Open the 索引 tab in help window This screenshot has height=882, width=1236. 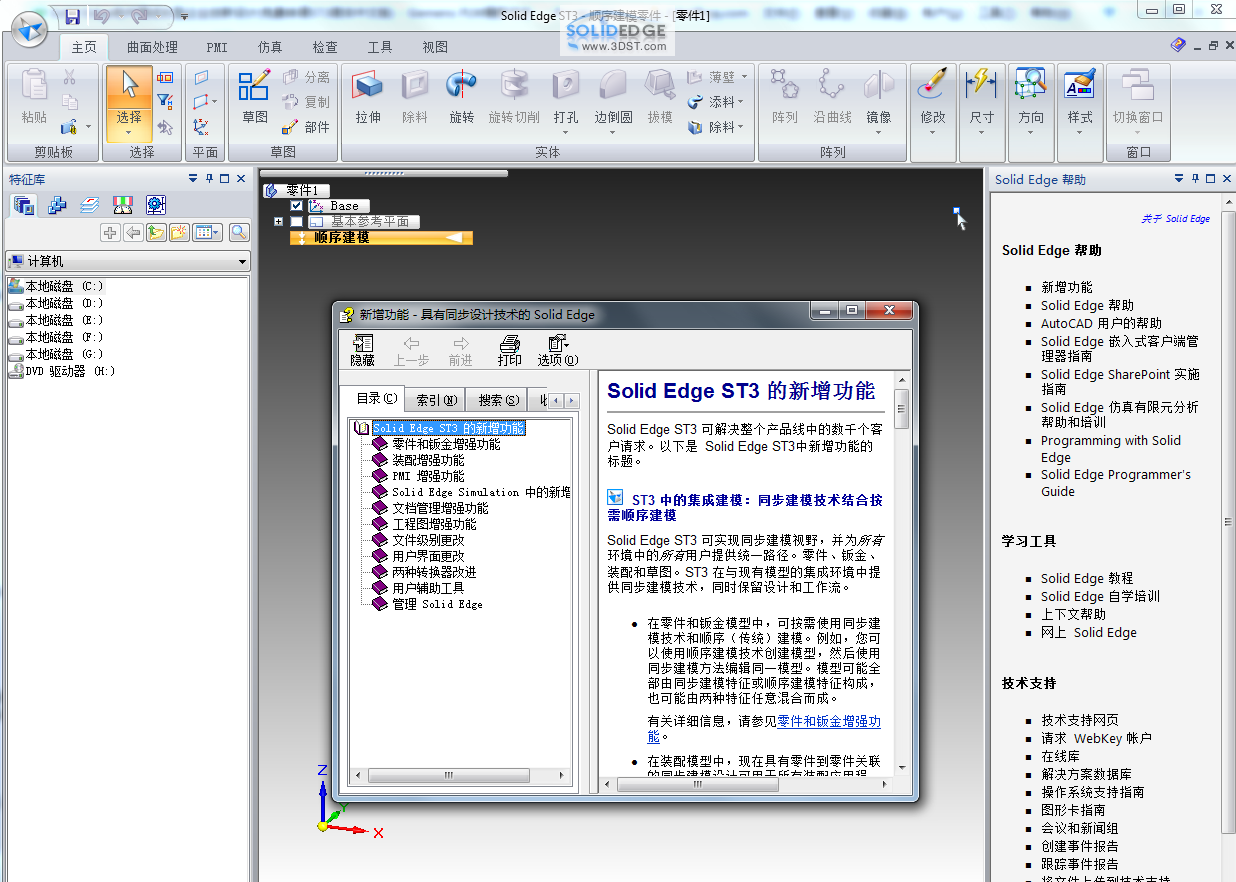point(436,400)
